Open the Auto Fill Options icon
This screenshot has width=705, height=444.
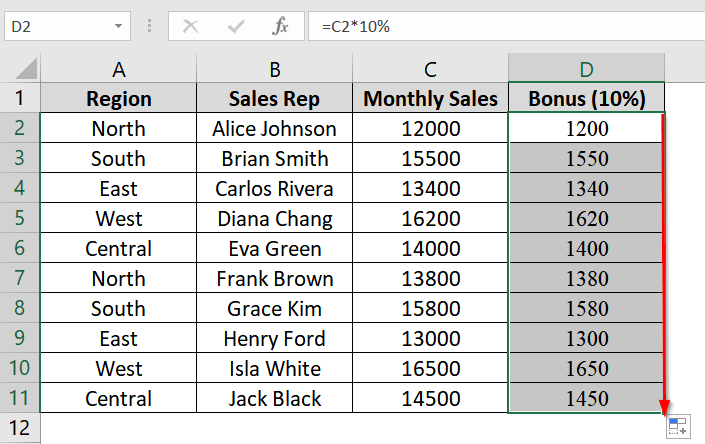tap(677, 427)
